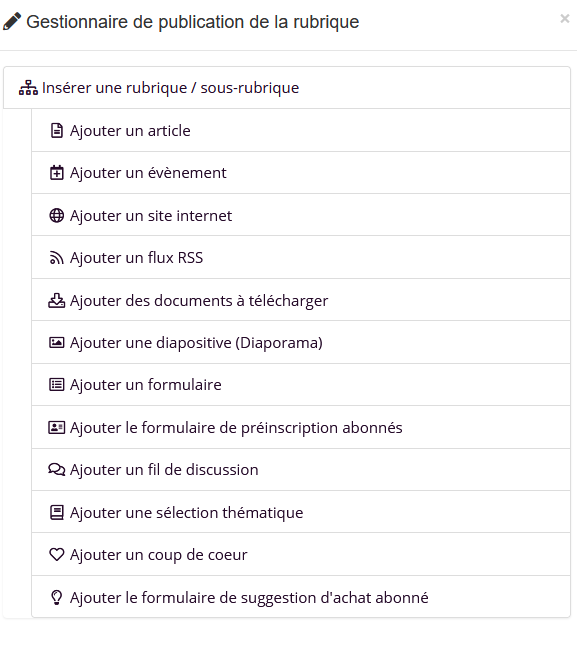Open Ajouter un formulaire option
The width and height of the screenshot is (577, 645).
pyautogui.click(x=301, y=385)
